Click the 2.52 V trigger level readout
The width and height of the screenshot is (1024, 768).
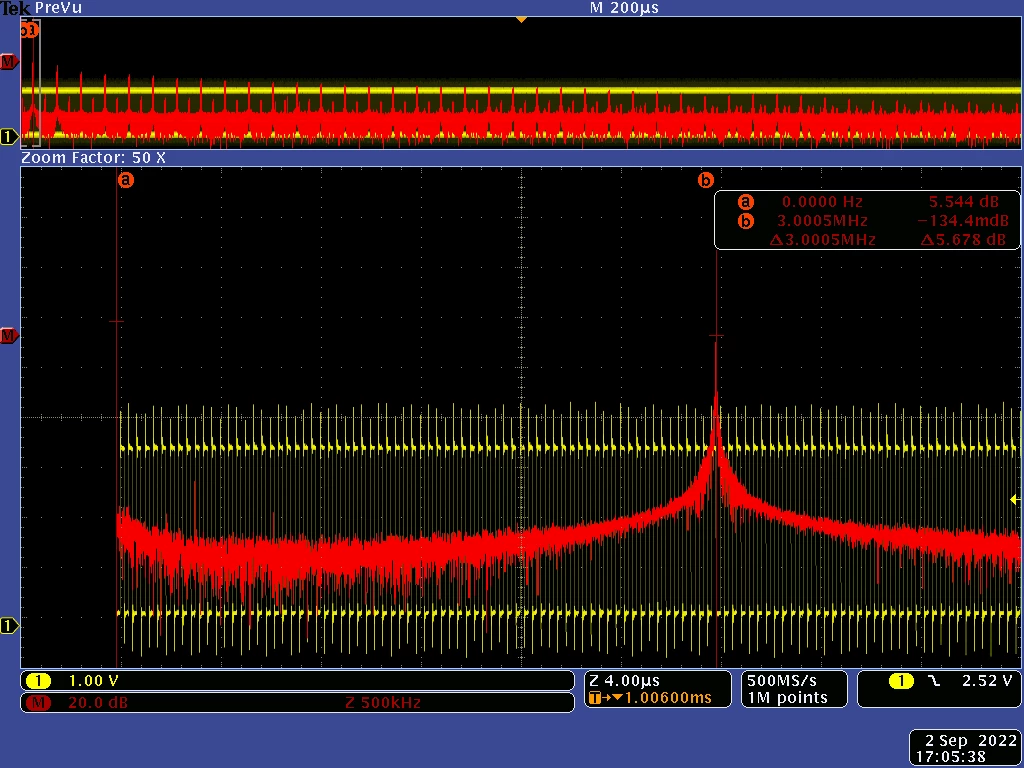[x=987, y=681]
